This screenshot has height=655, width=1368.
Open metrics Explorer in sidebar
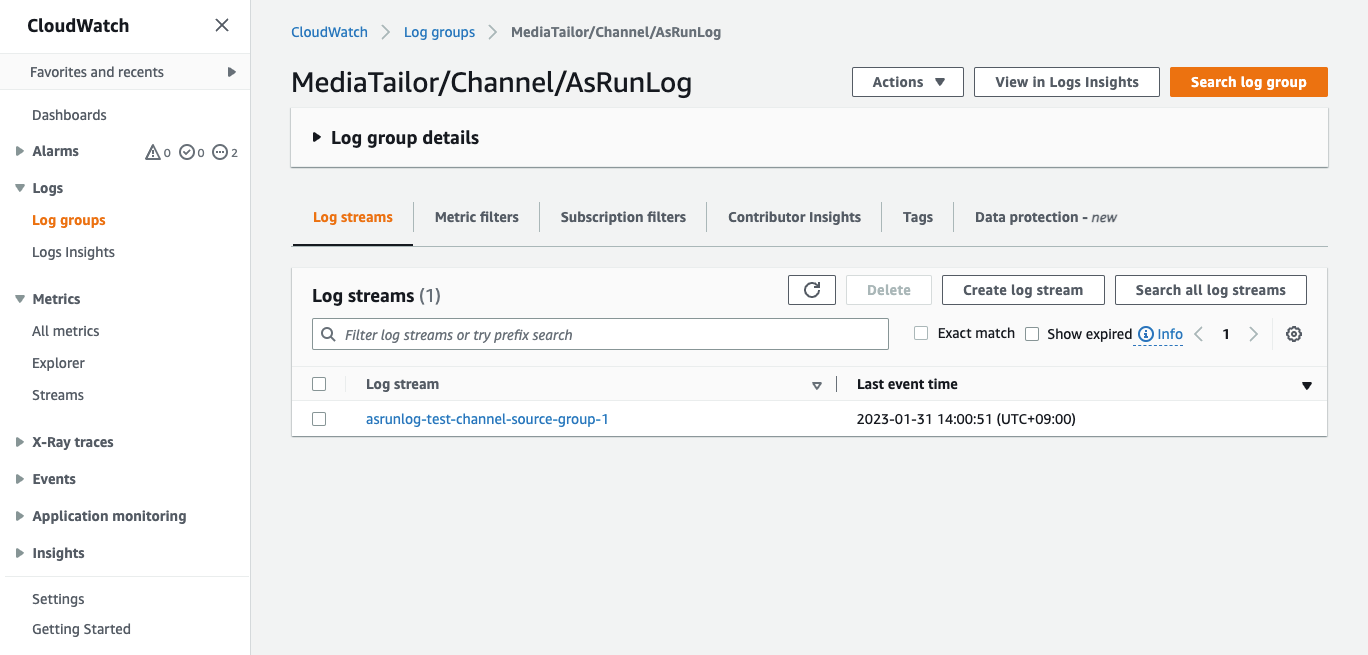point(58,363)
